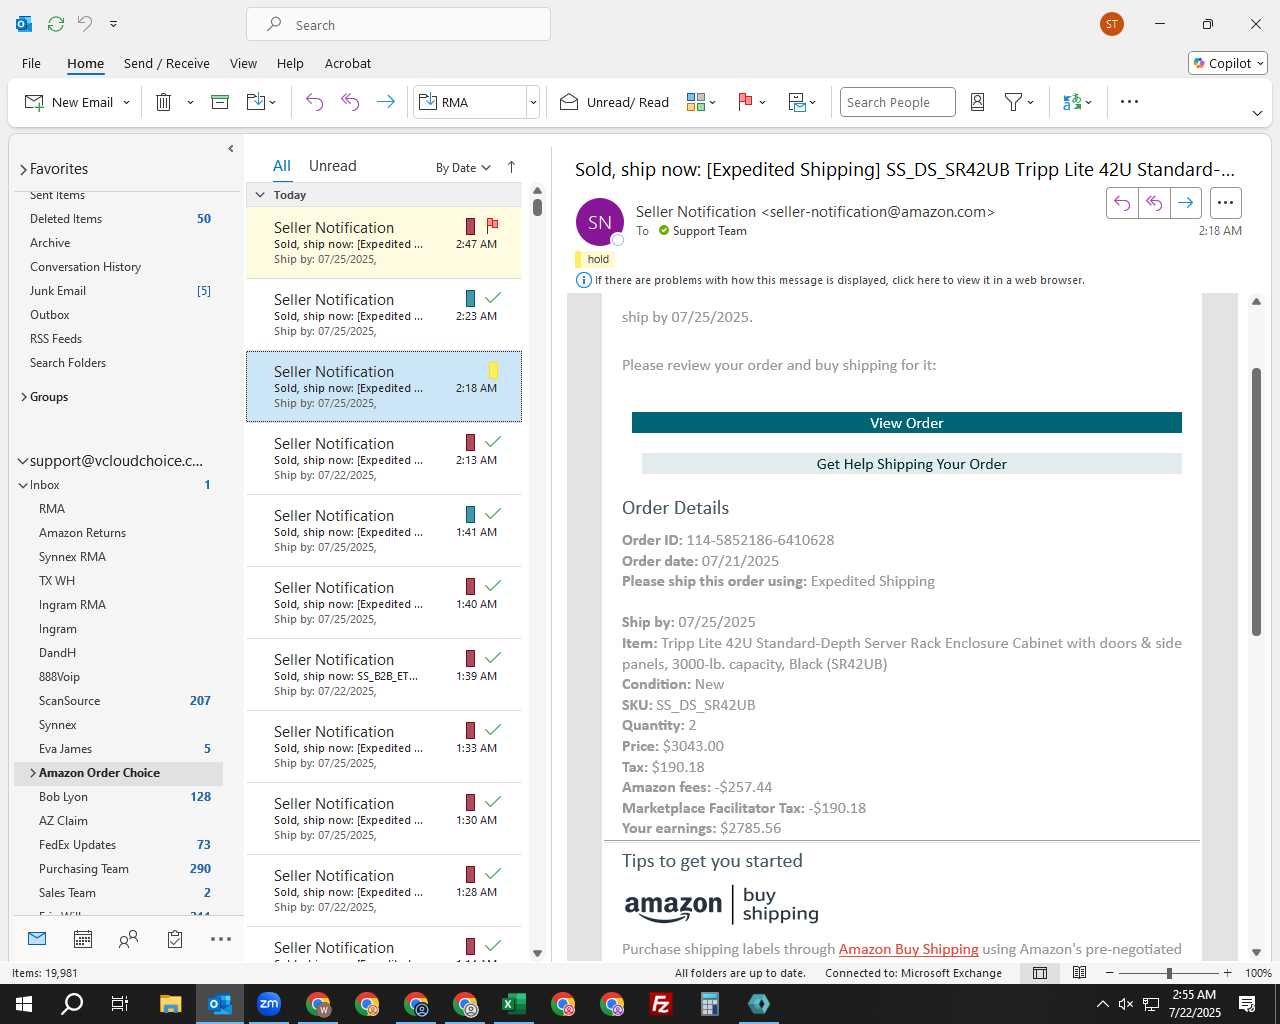Viewport: 1280px width, 1024px height.
Task: Click the Reply All arrow in ribbon
Action: coord(350,102)
